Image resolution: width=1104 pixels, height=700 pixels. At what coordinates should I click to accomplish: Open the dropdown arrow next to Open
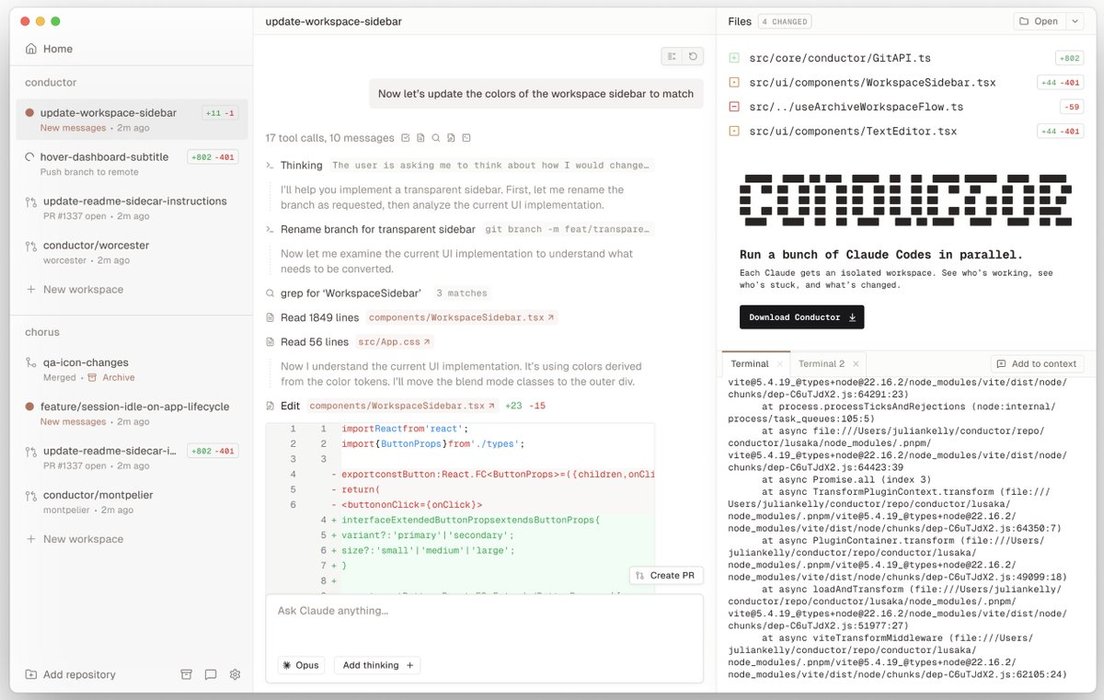tap(1075, 21)
